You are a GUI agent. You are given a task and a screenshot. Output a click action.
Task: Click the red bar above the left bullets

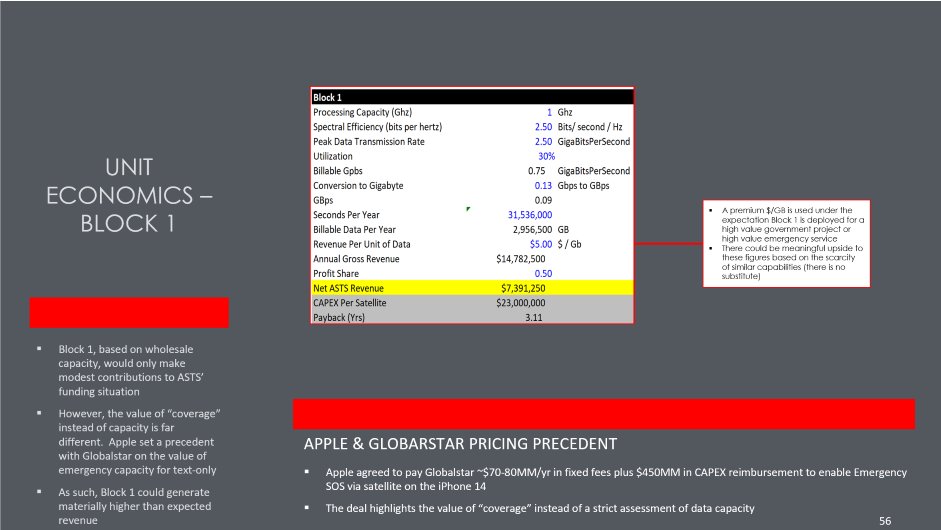click(129, 312)
